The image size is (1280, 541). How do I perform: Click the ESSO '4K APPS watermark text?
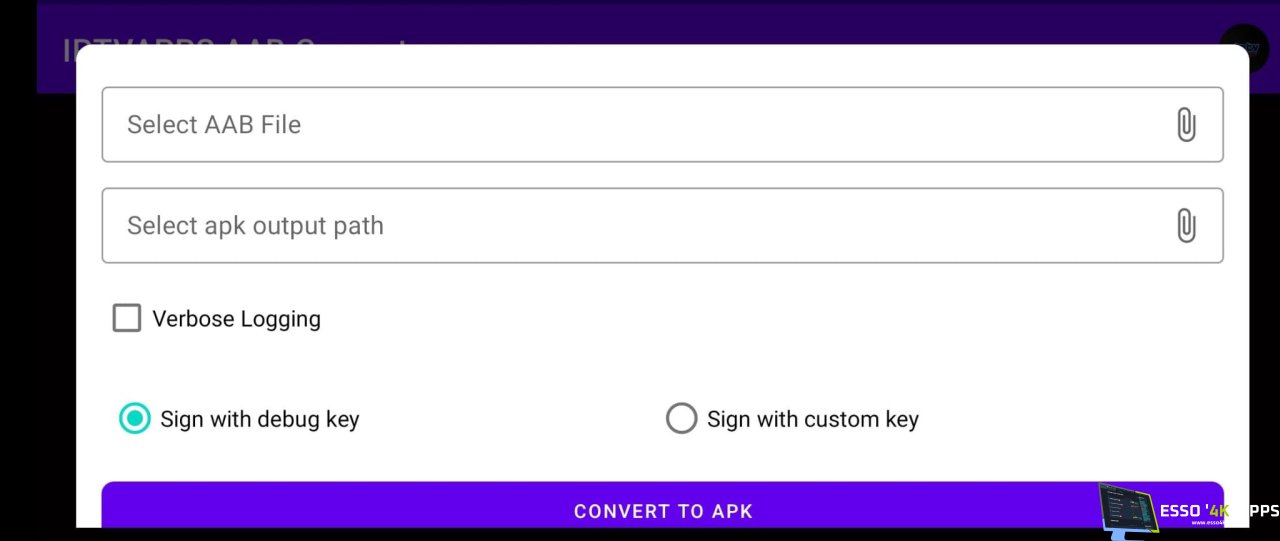coord(1218,511)
